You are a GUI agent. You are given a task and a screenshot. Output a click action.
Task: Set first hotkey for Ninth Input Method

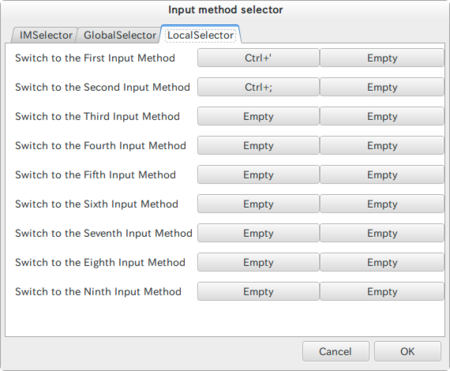[258, 292]
